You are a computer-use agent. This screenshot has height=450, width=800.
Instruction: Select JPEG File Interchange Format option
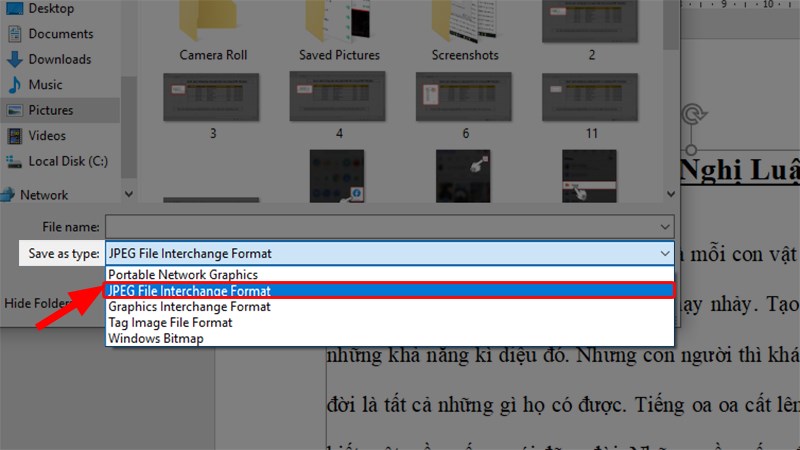pyautogui.click(x=390, y=291)
